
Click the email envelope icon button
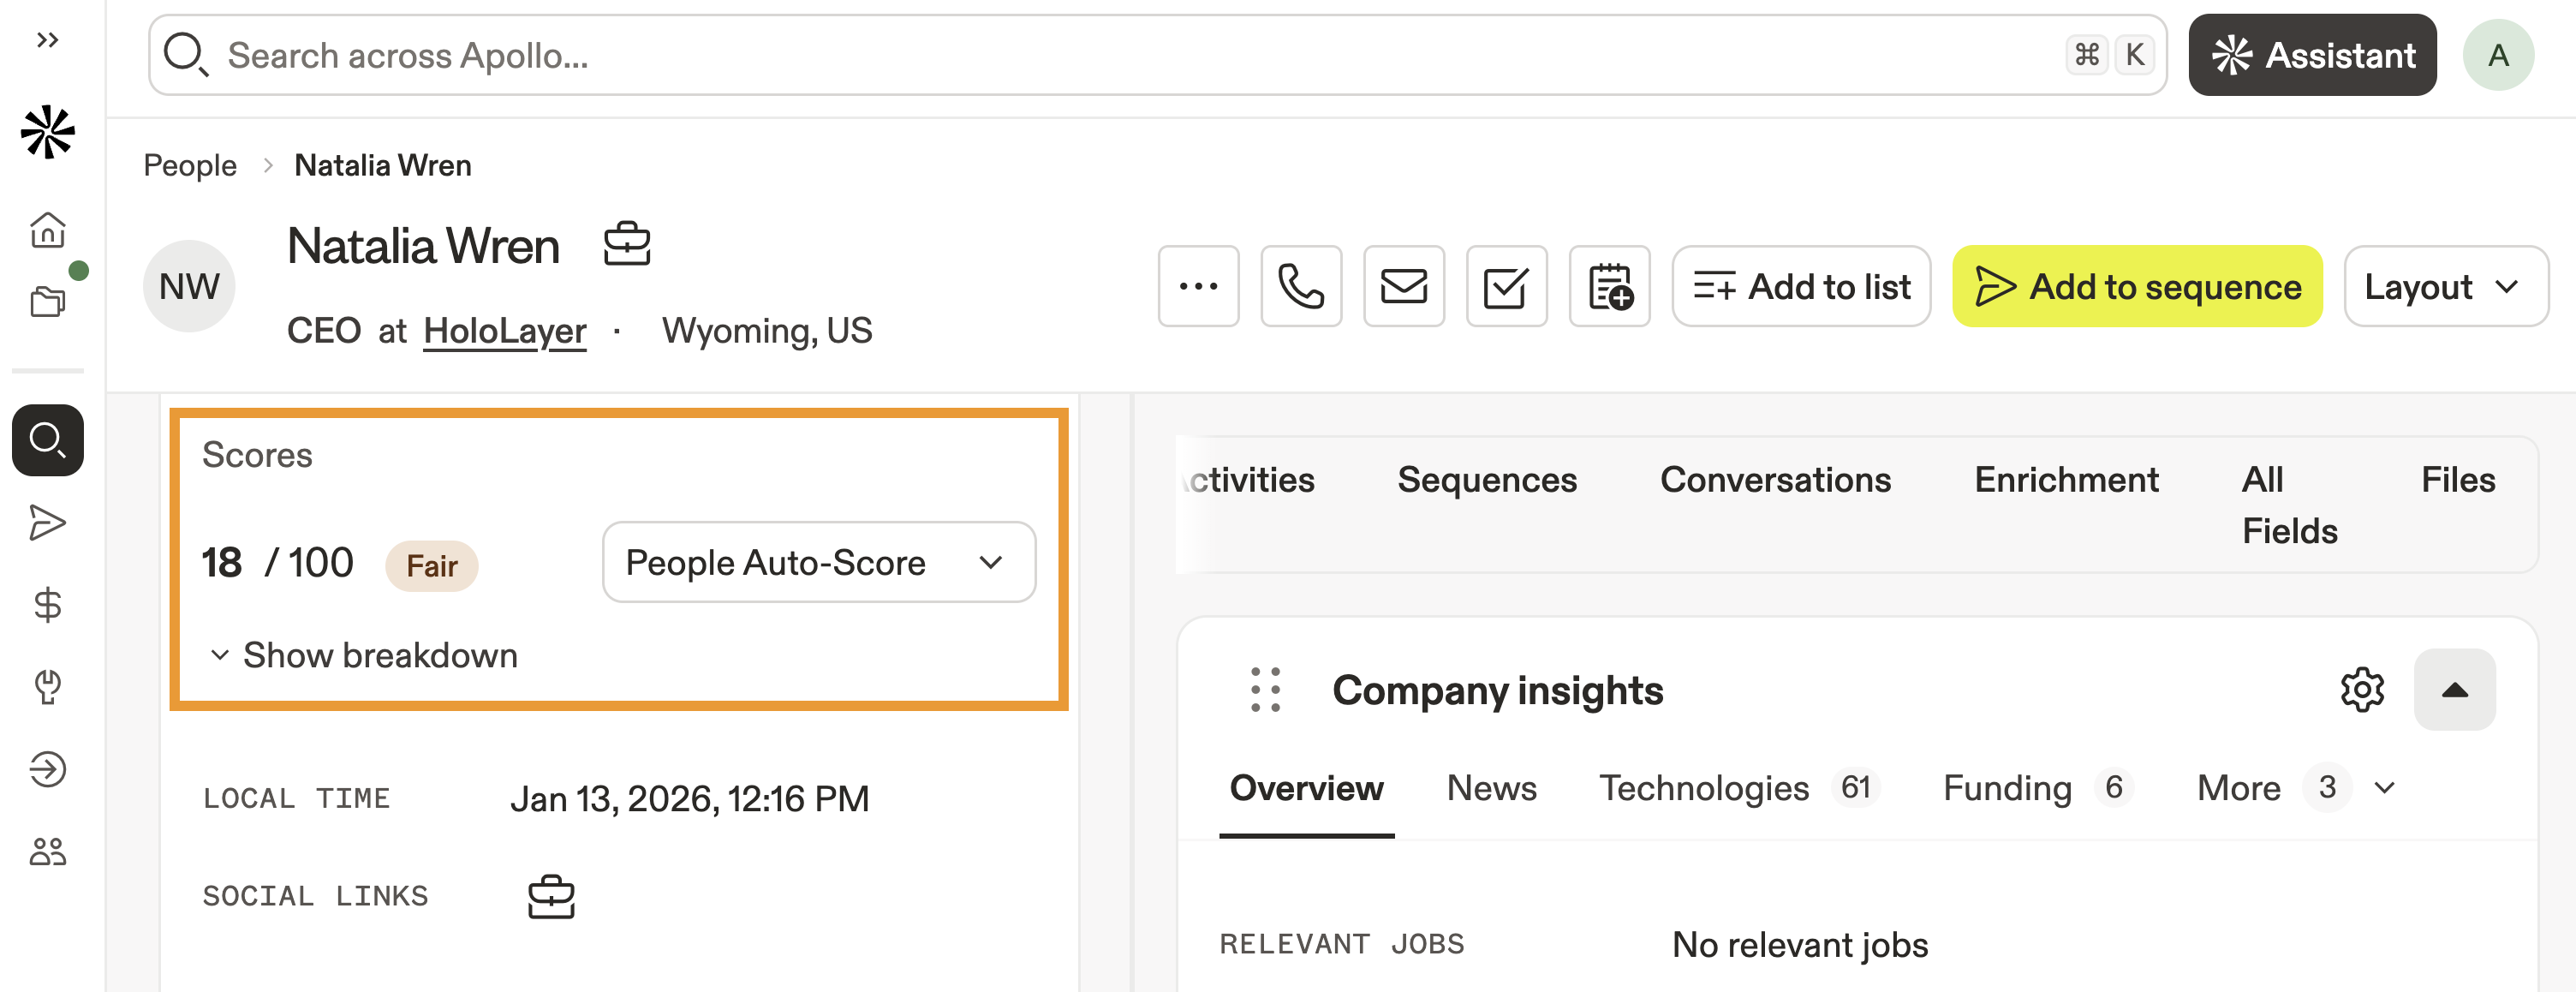click(1403, 287)
